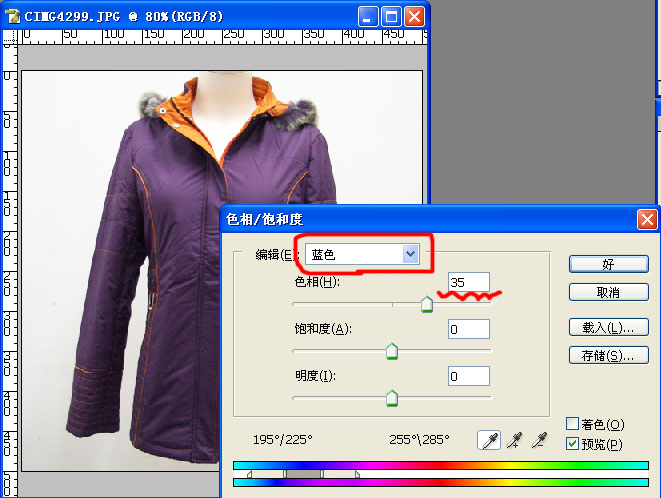Screen dimensions: 661x498
Task: Click the 色相 value field showing 35
Action: point(468,282)
